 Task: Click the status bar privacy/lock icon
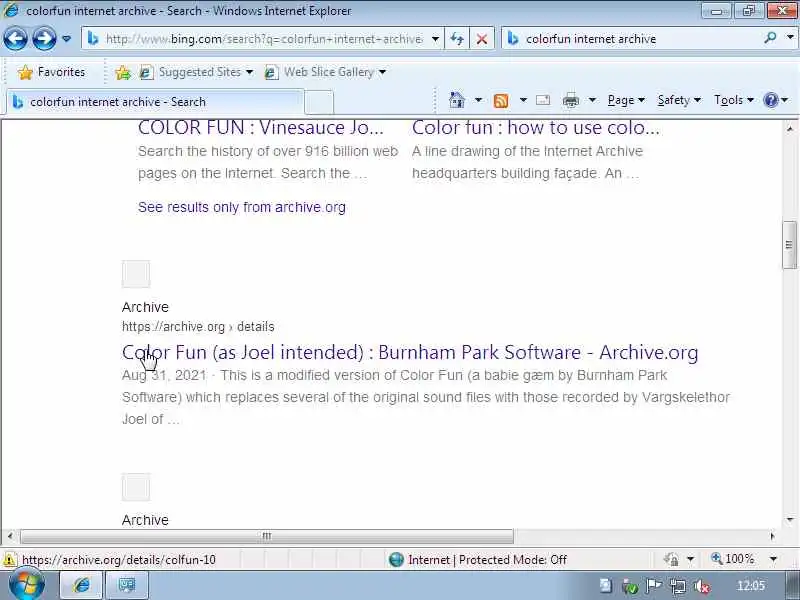click(x=671, y=560)
